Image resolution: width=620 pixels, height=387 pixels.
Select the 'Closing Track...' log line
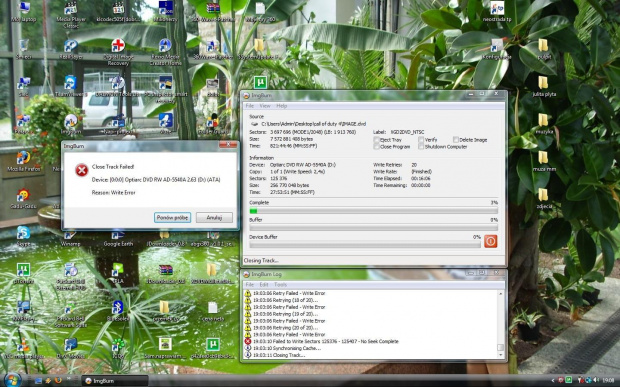[279, 355]
